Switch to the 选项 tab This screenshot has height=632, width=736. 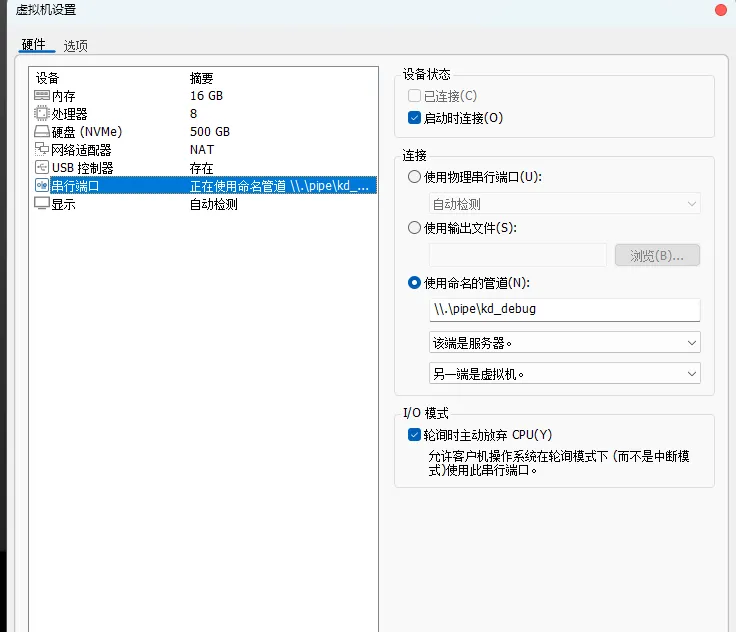(x=76, y=46)
